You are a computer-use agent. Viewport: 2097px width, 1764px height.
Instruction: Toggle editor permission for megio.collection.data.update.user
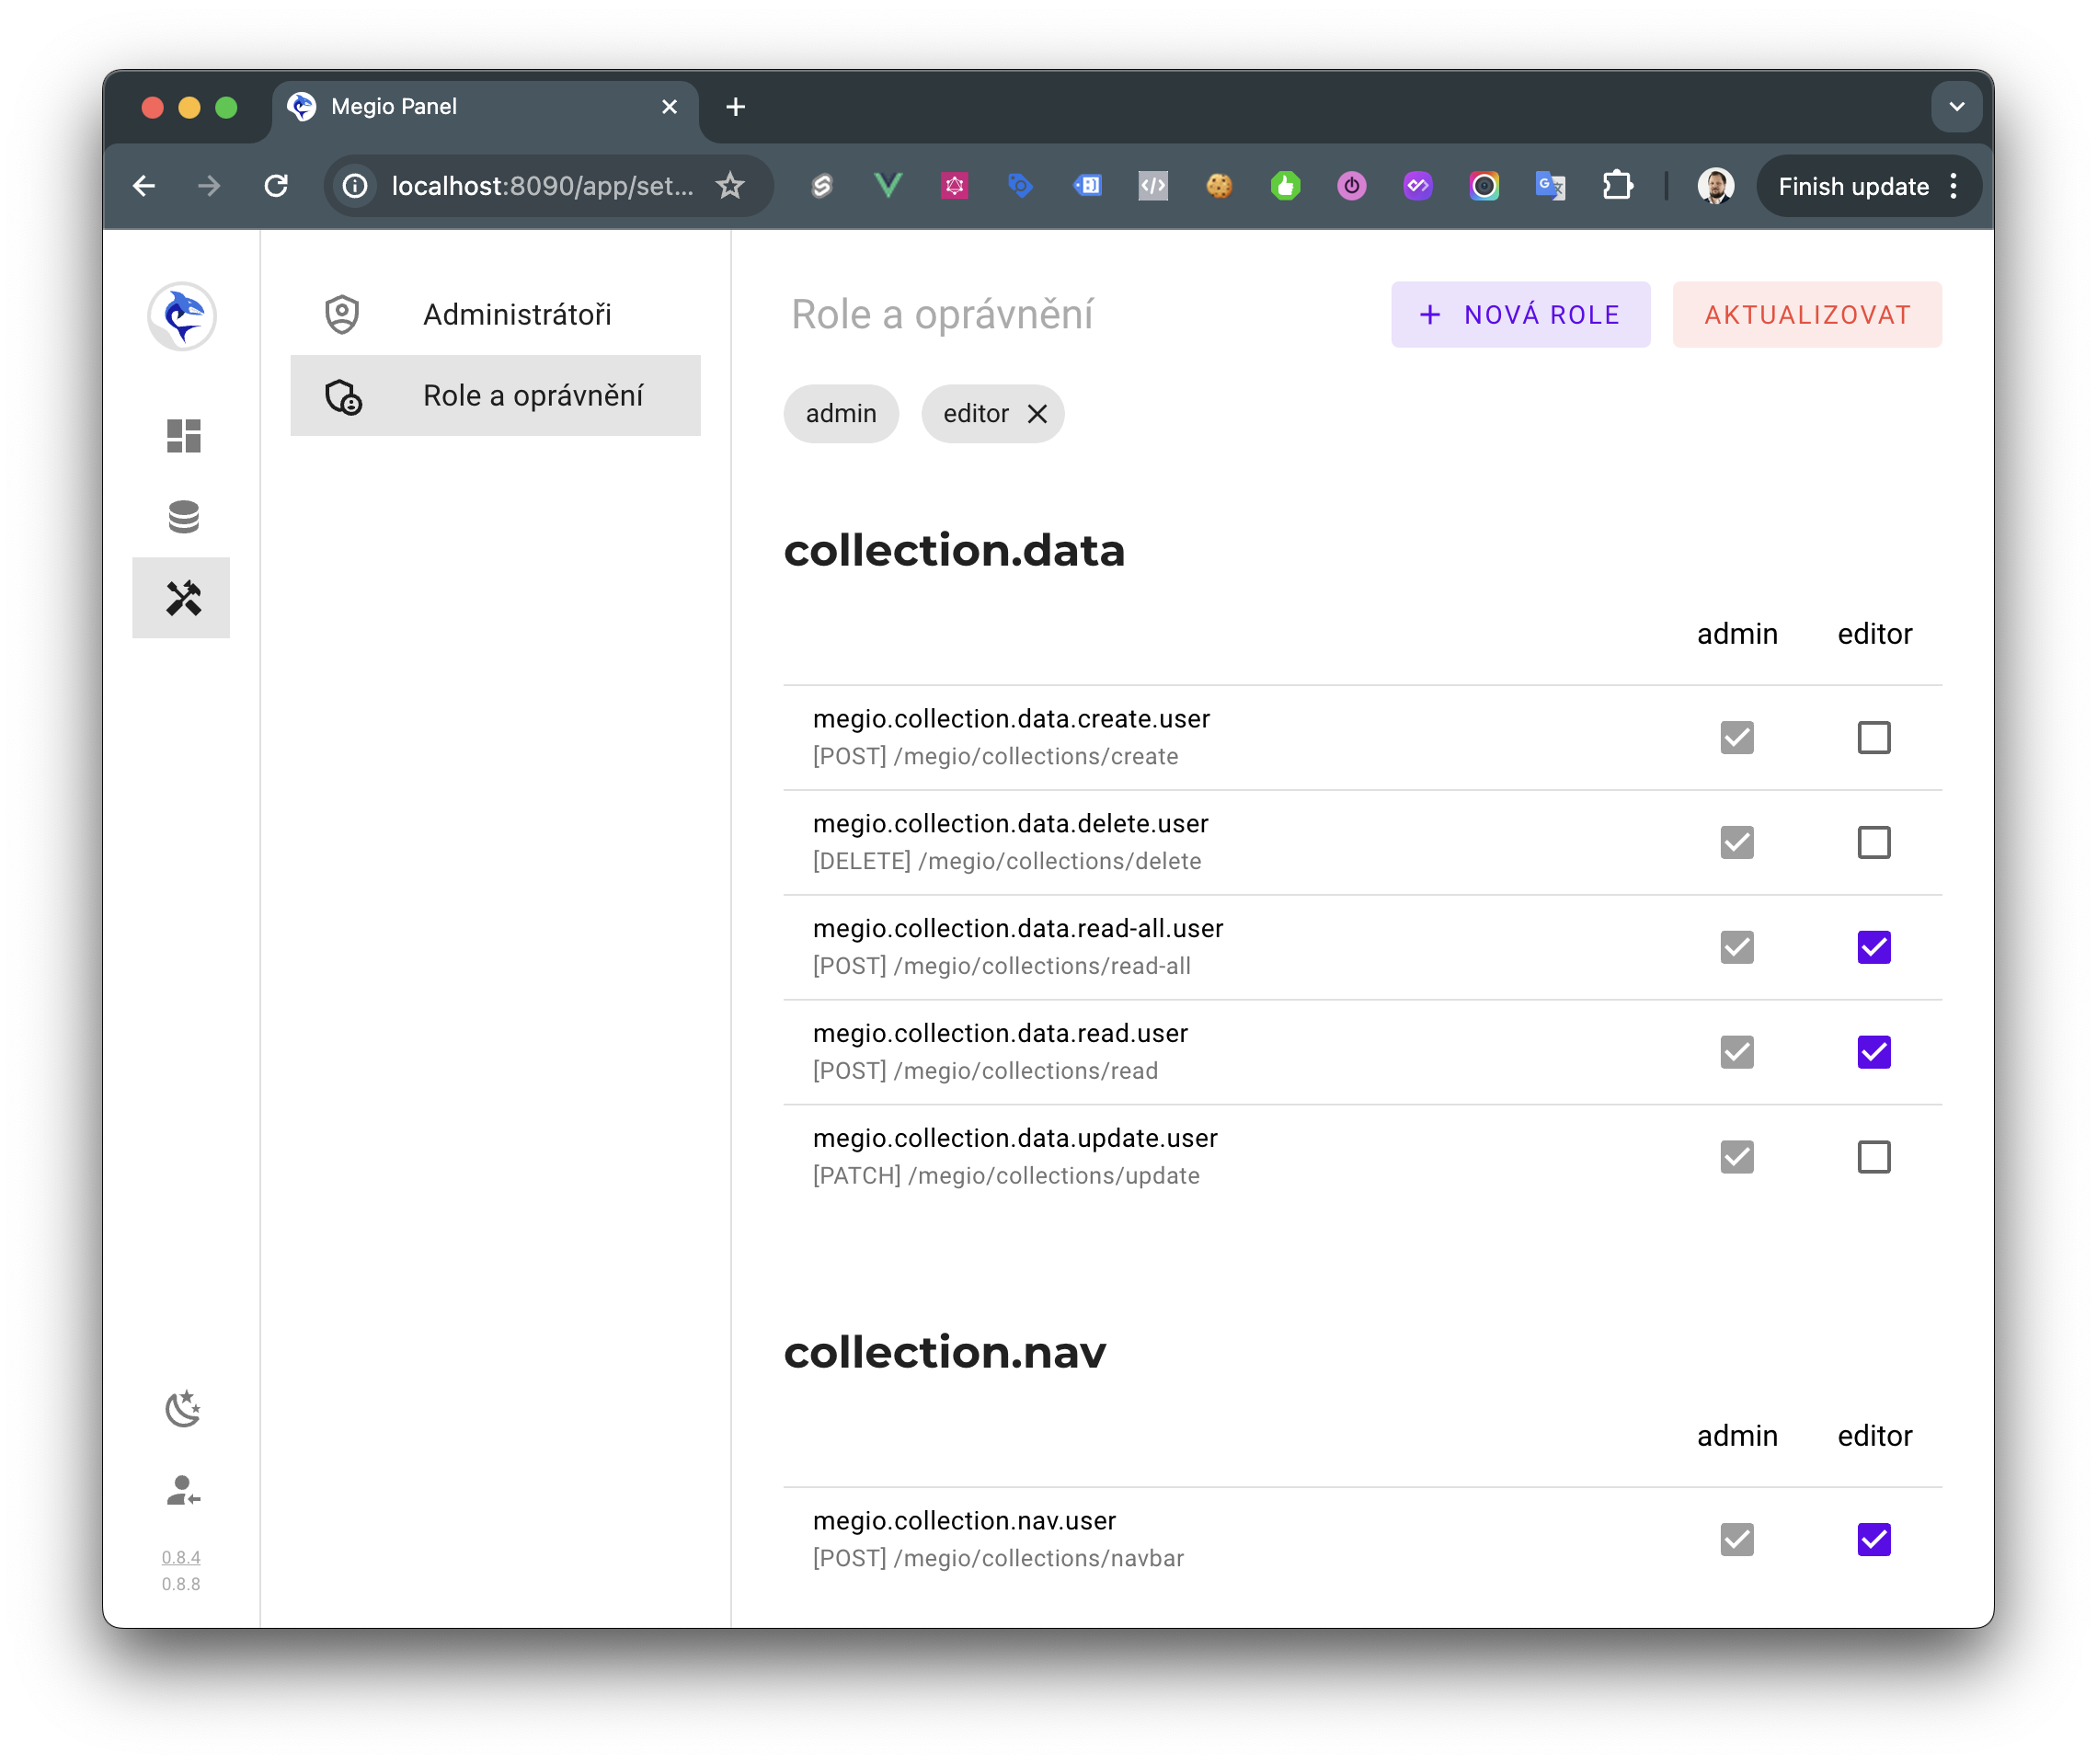tap(1873, 1157)
